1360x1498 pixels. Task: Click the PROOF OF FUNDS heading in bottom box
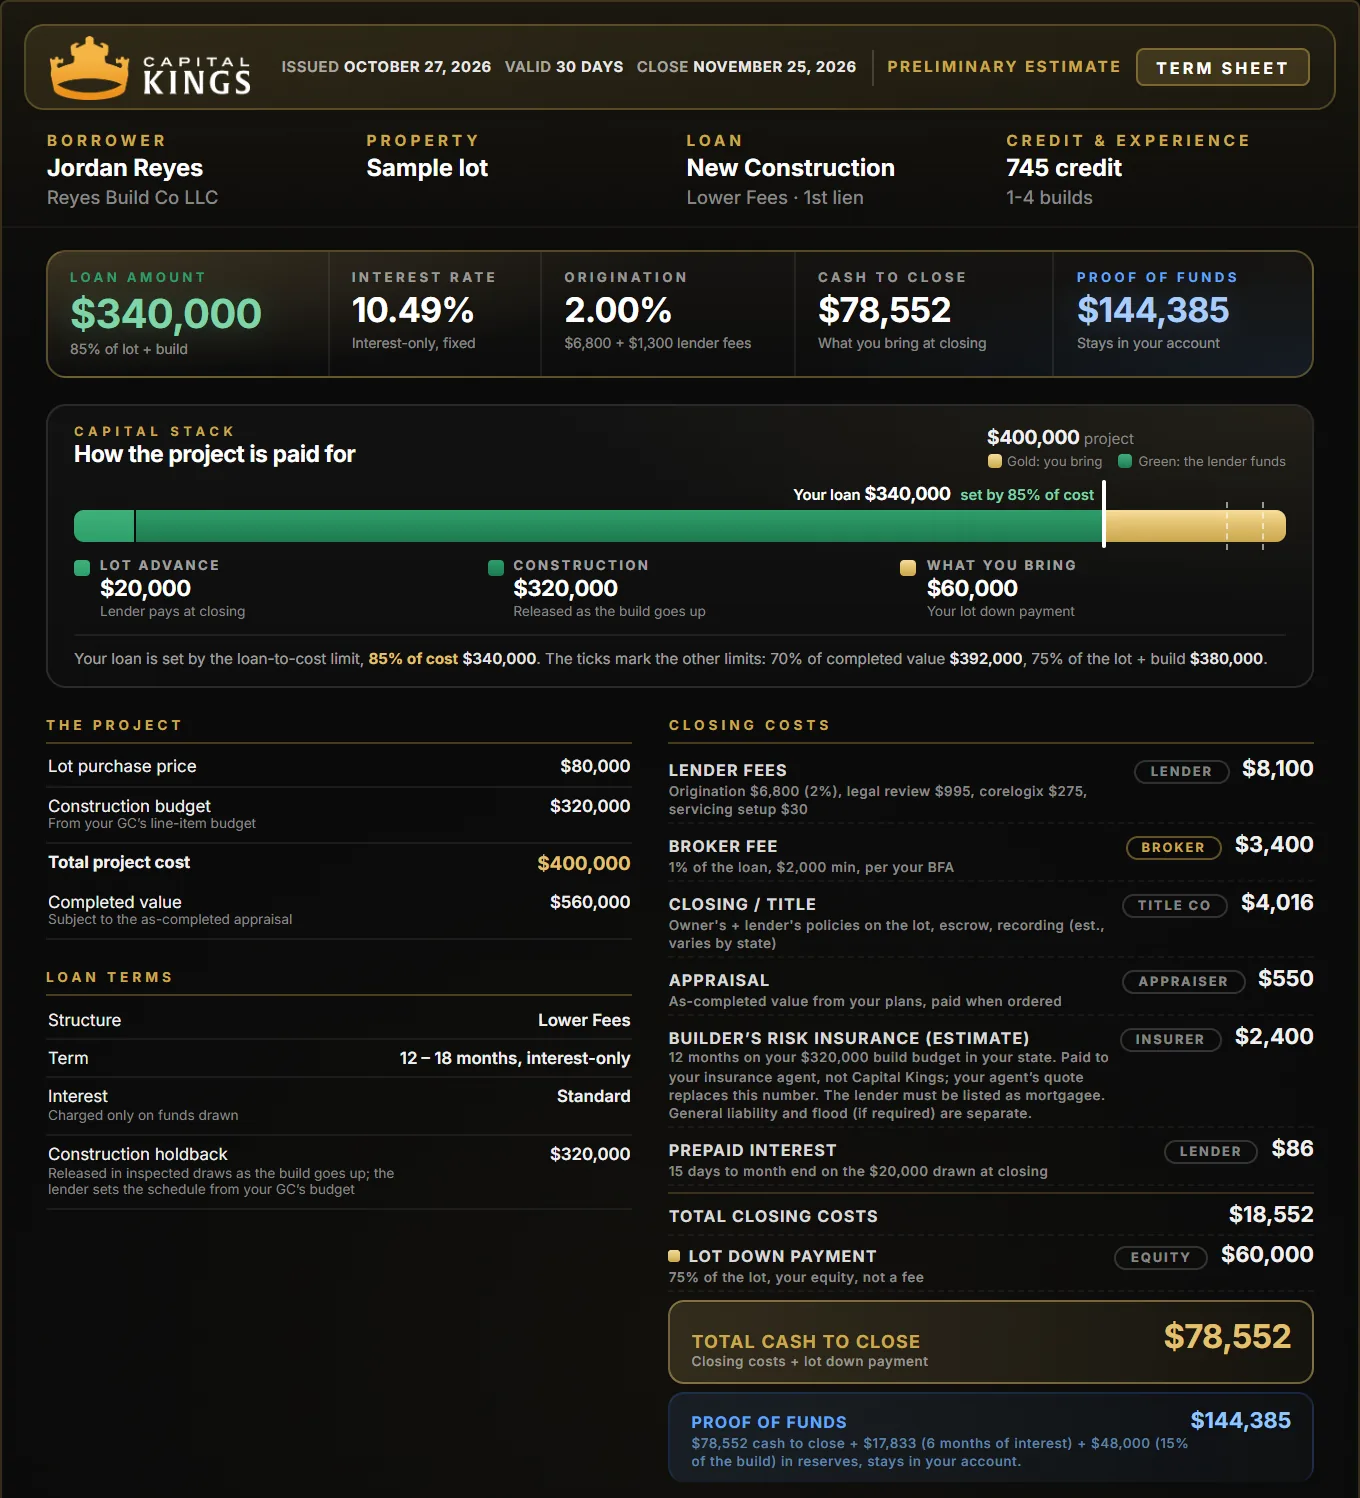click(x=769, y=1422)
